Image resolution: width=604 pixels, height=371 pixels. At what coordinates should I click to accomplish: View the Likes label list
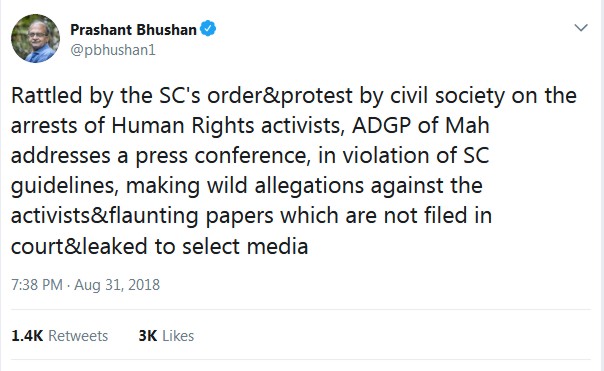tap(178, 336)
